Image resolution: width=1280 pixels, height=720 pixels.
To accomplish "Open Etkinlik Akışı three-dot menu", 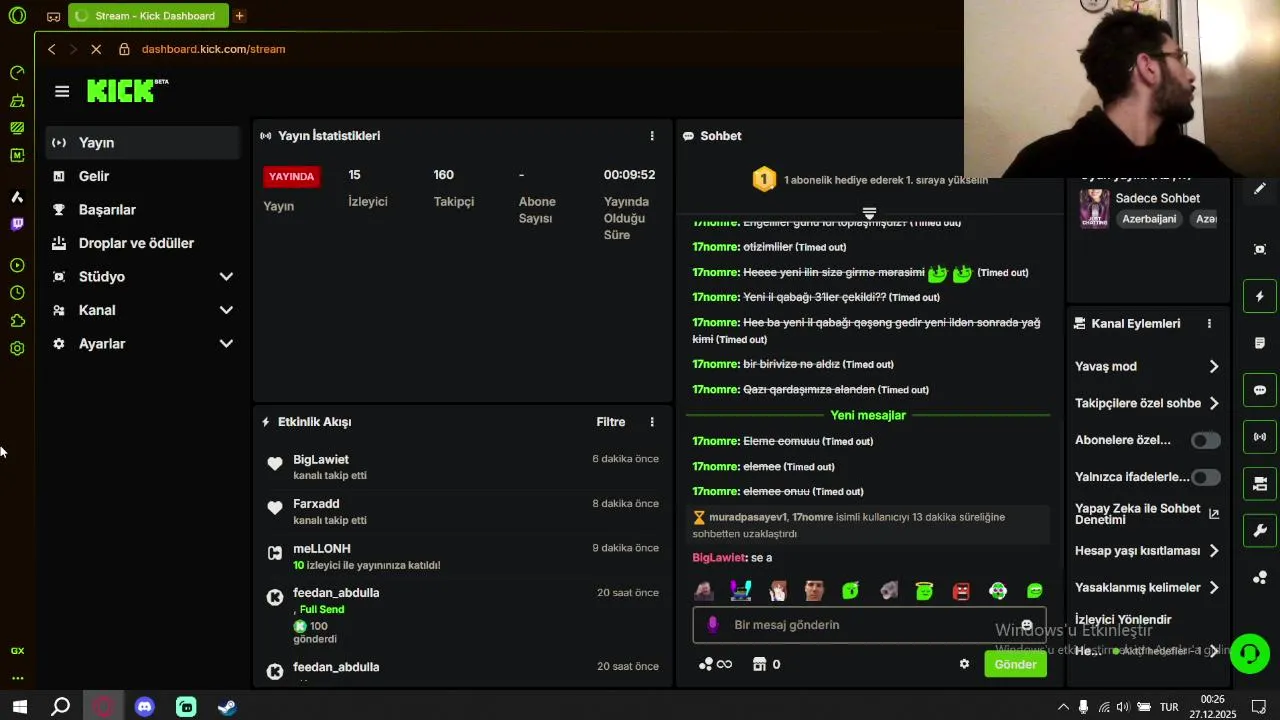I will point(652,422).
